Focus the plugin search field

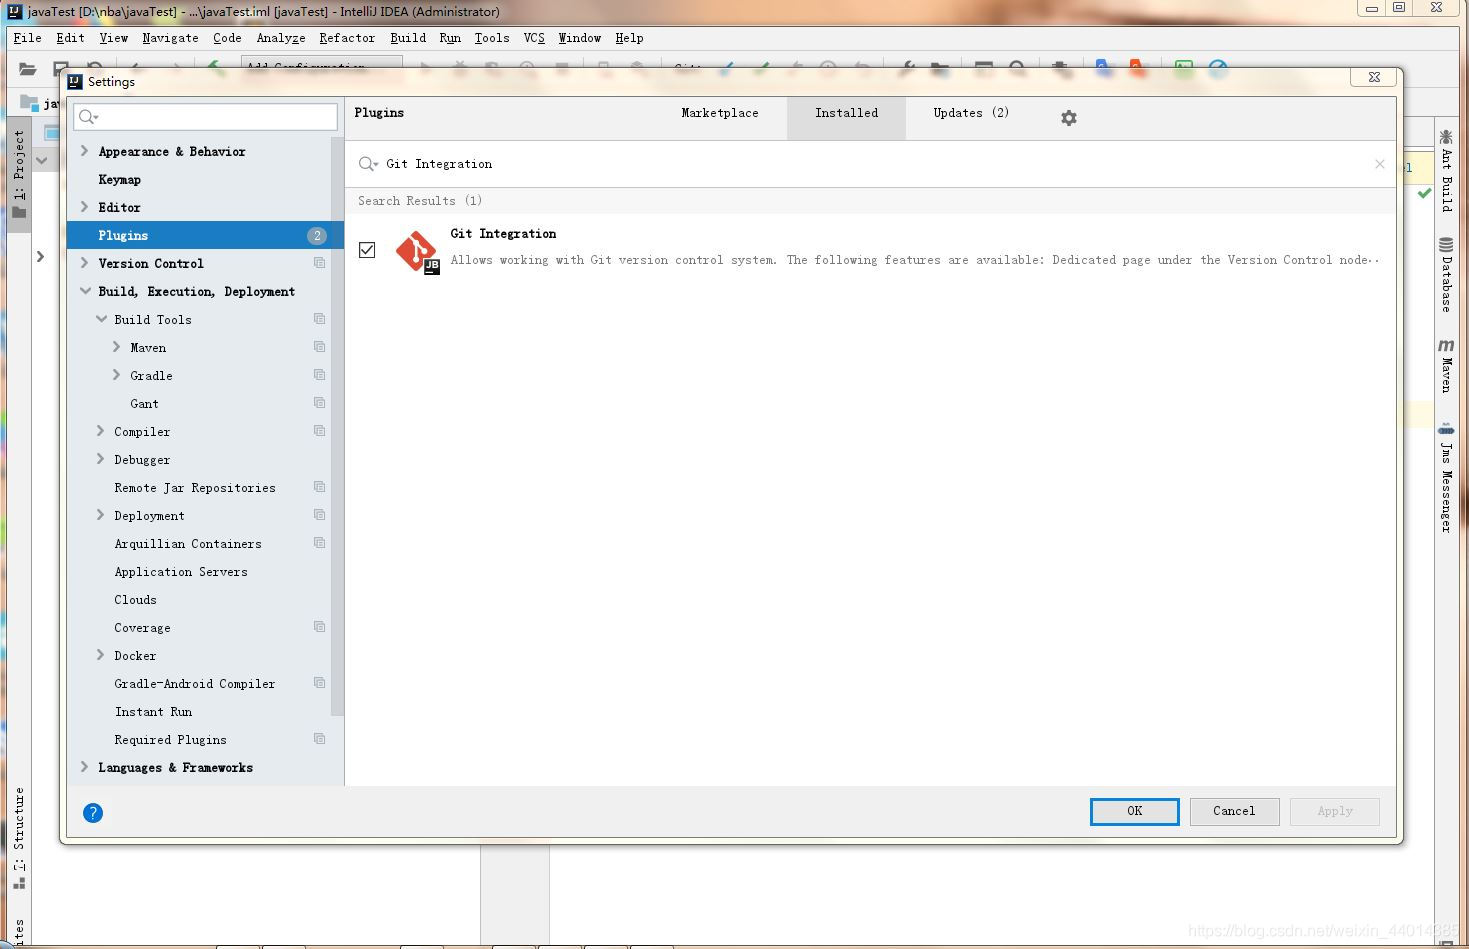point(870,164)
